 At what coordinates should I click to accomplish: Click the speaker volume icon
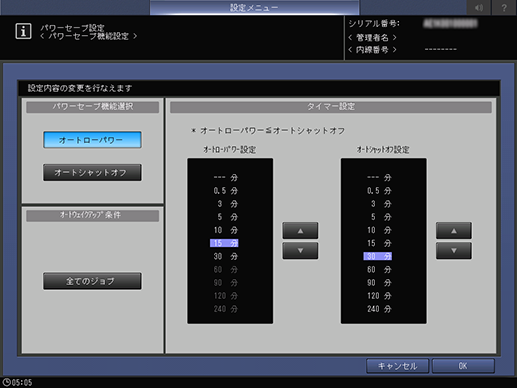[479, 7]
